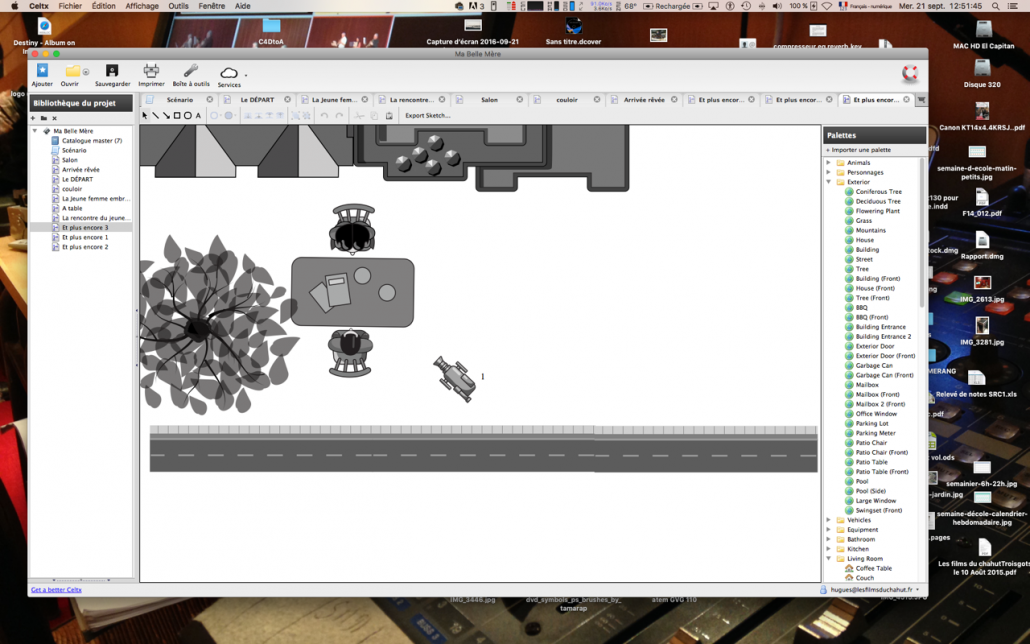The width and height of the screenshot is (1030, 644).
Task: Collapse the Ma Belle Mère project tree
Action: pos(35,131)
